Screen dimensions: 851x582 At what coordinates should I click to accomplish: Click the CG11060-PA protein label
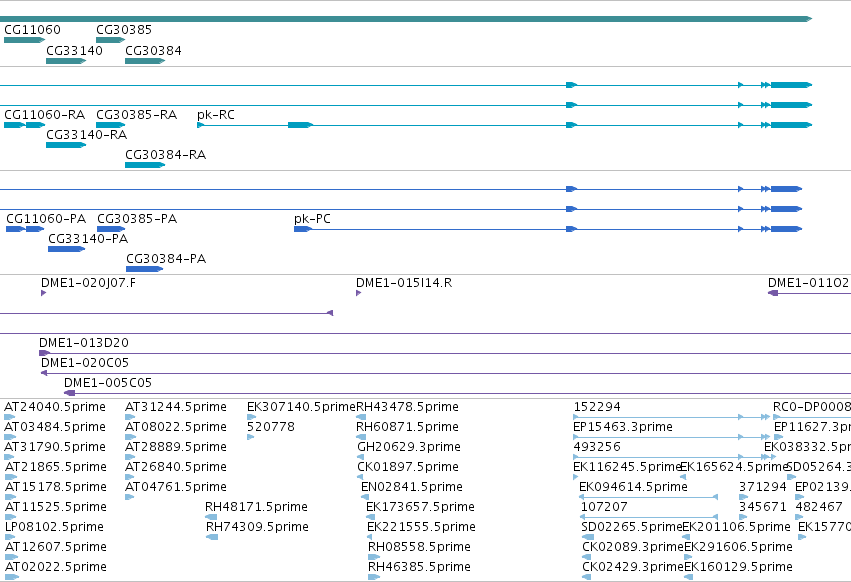[46, 219]
